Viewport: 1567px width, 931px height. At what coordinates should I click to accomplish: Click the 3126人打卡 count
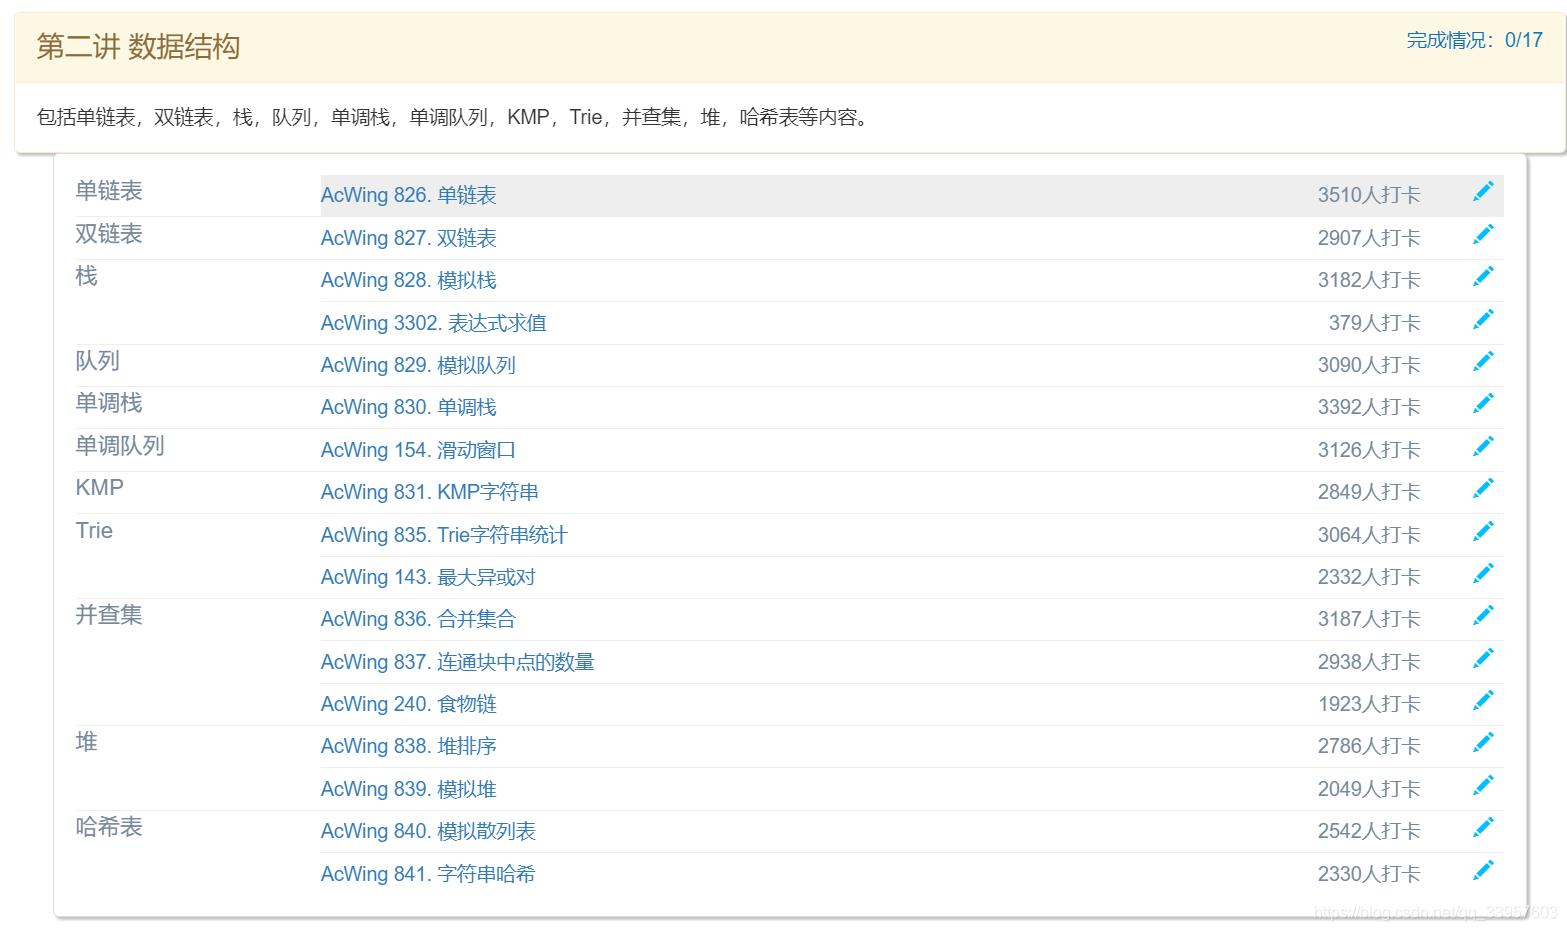point(1369,450)
